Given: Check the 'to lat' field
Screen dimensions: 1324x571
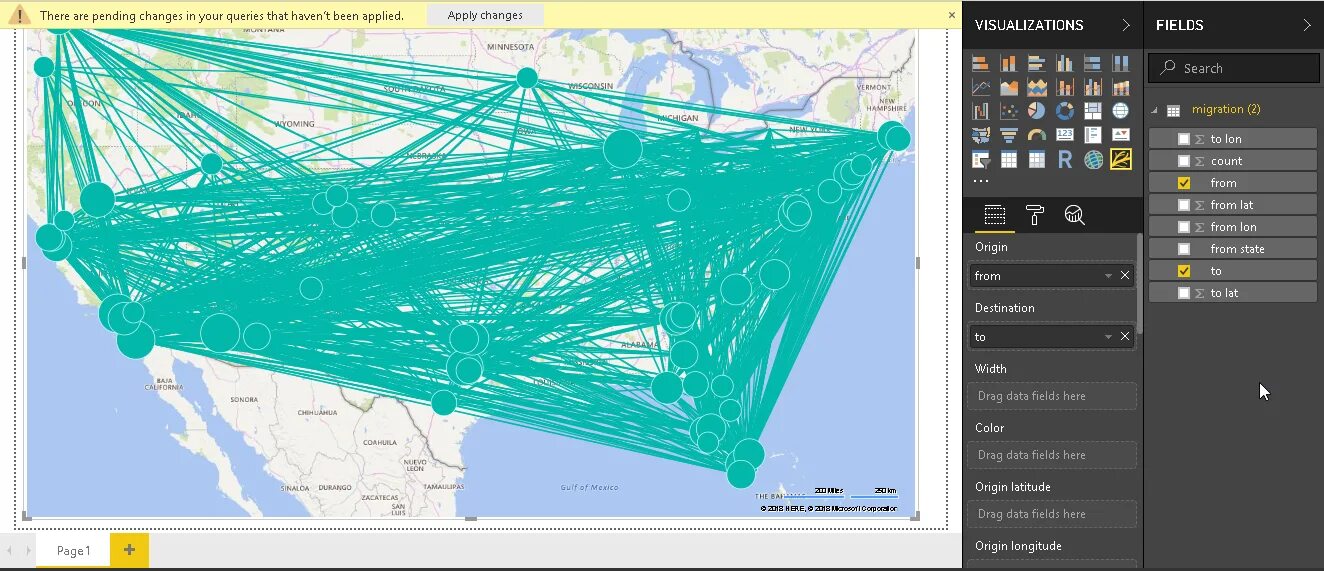Looking at the screenshot, I should pyautogui.click(x=1184, y=293).
